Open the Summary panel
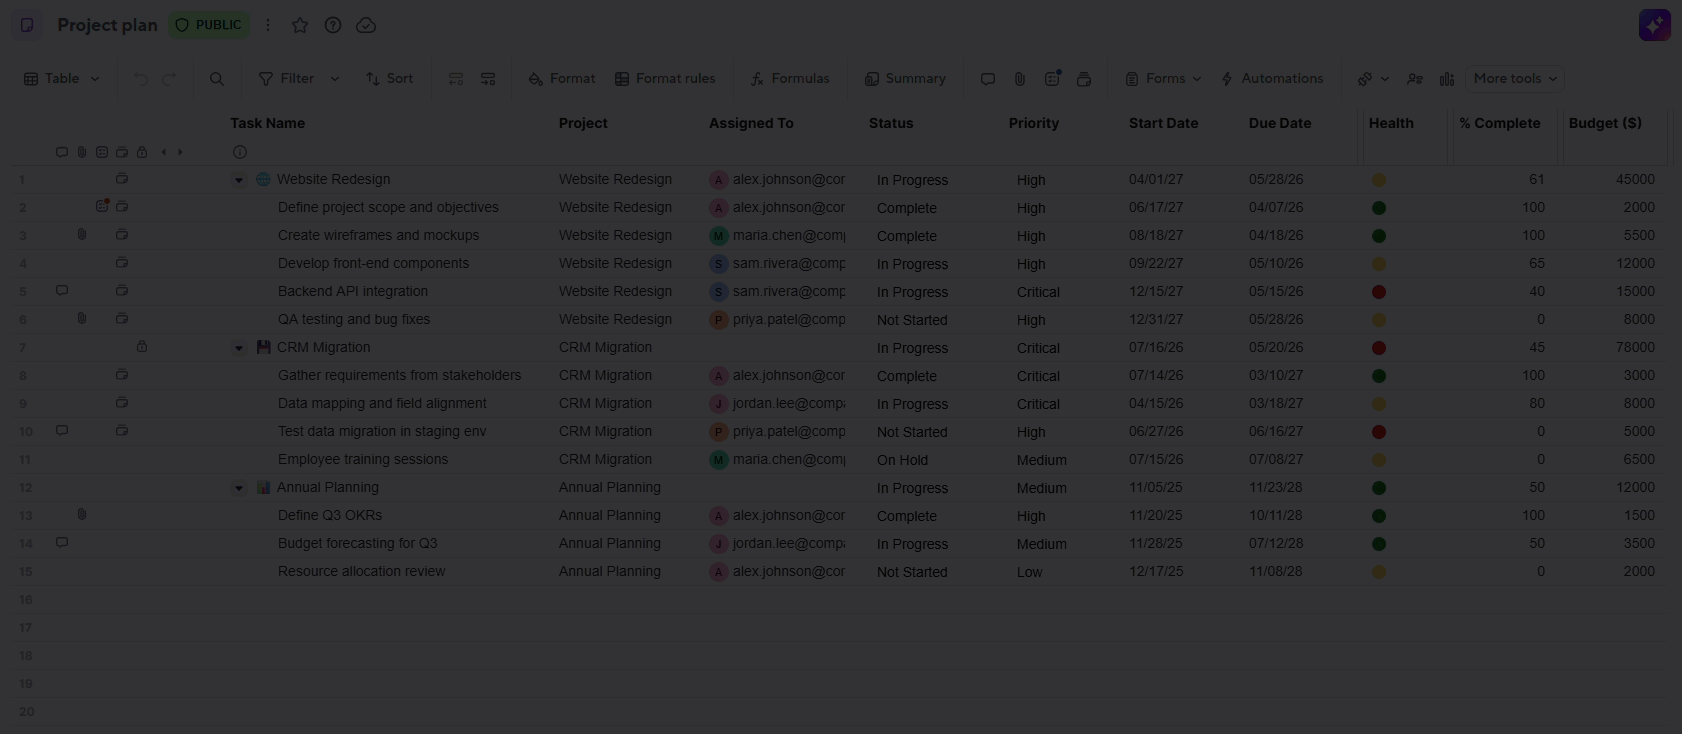Screen dimensions: 1682x734 [x=905, y=78]
